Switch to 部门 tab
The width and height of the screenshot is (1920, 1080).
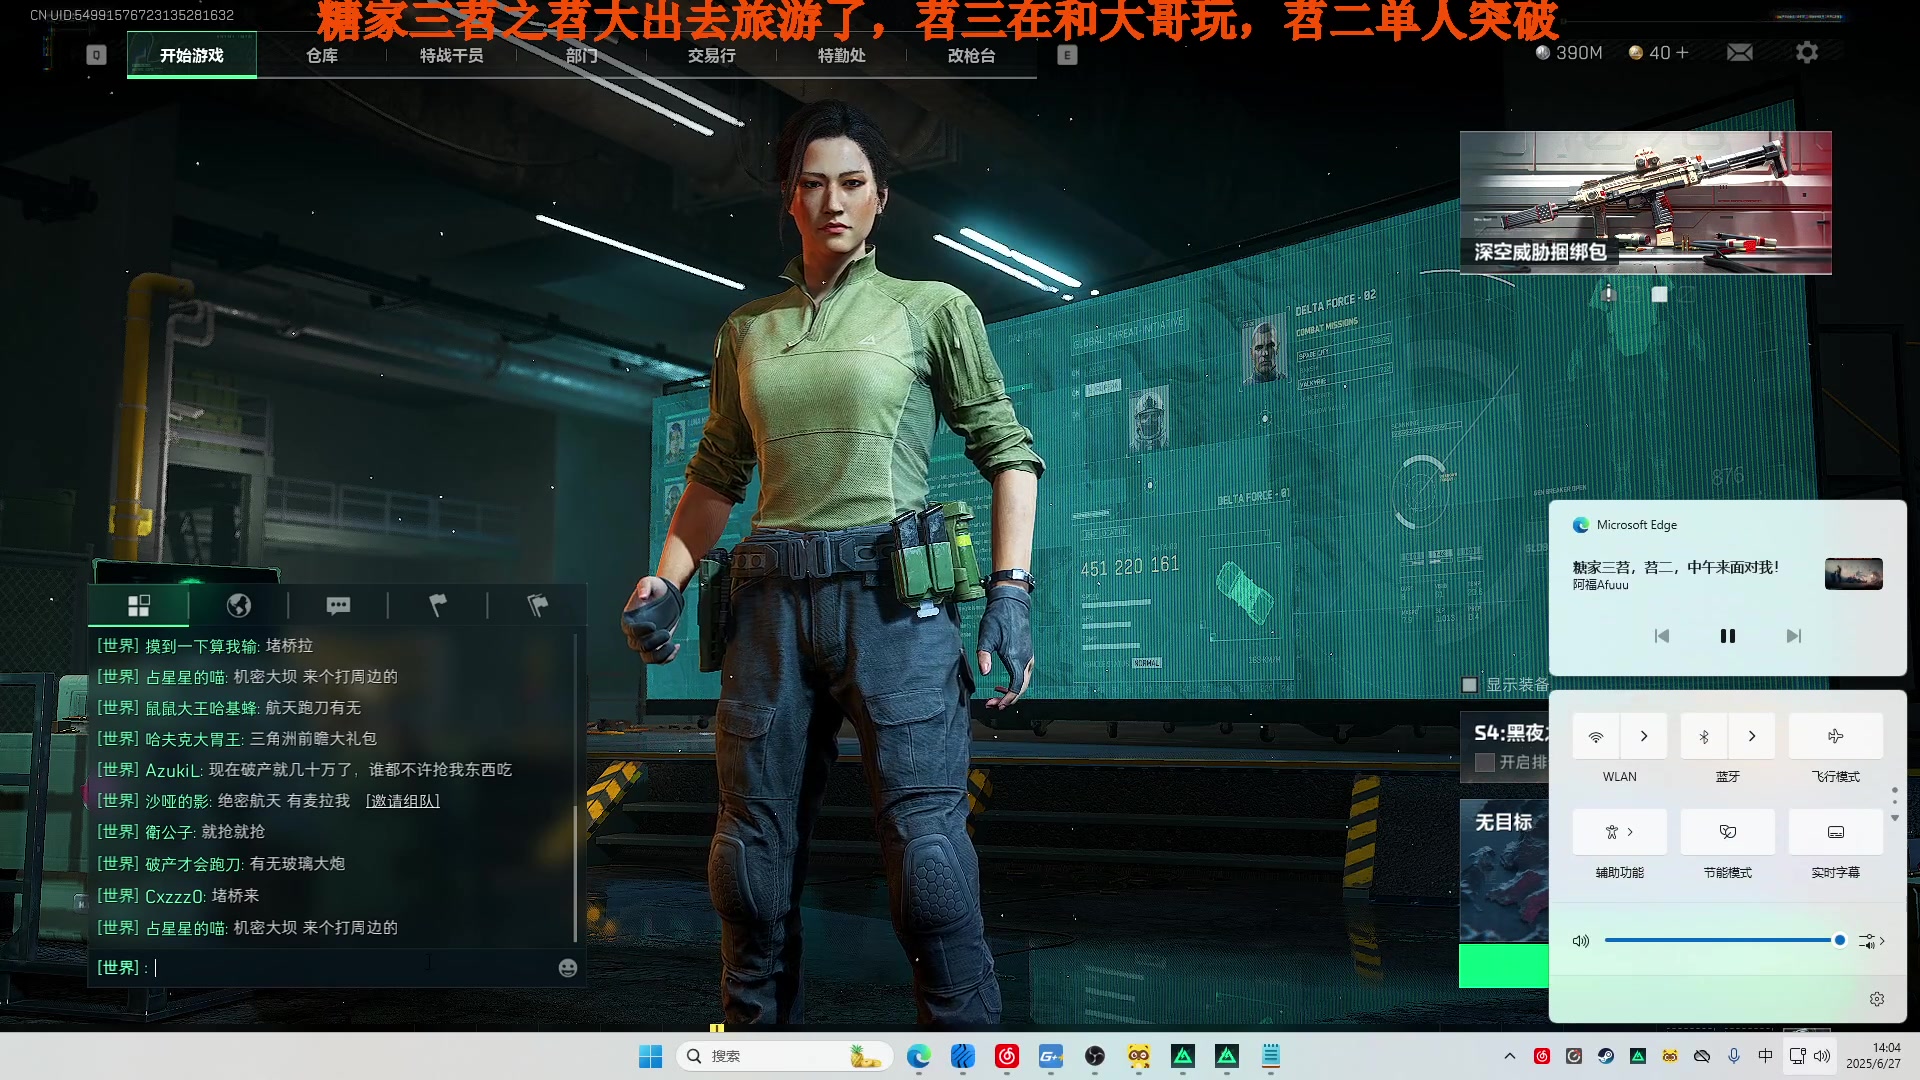(581, 55)
